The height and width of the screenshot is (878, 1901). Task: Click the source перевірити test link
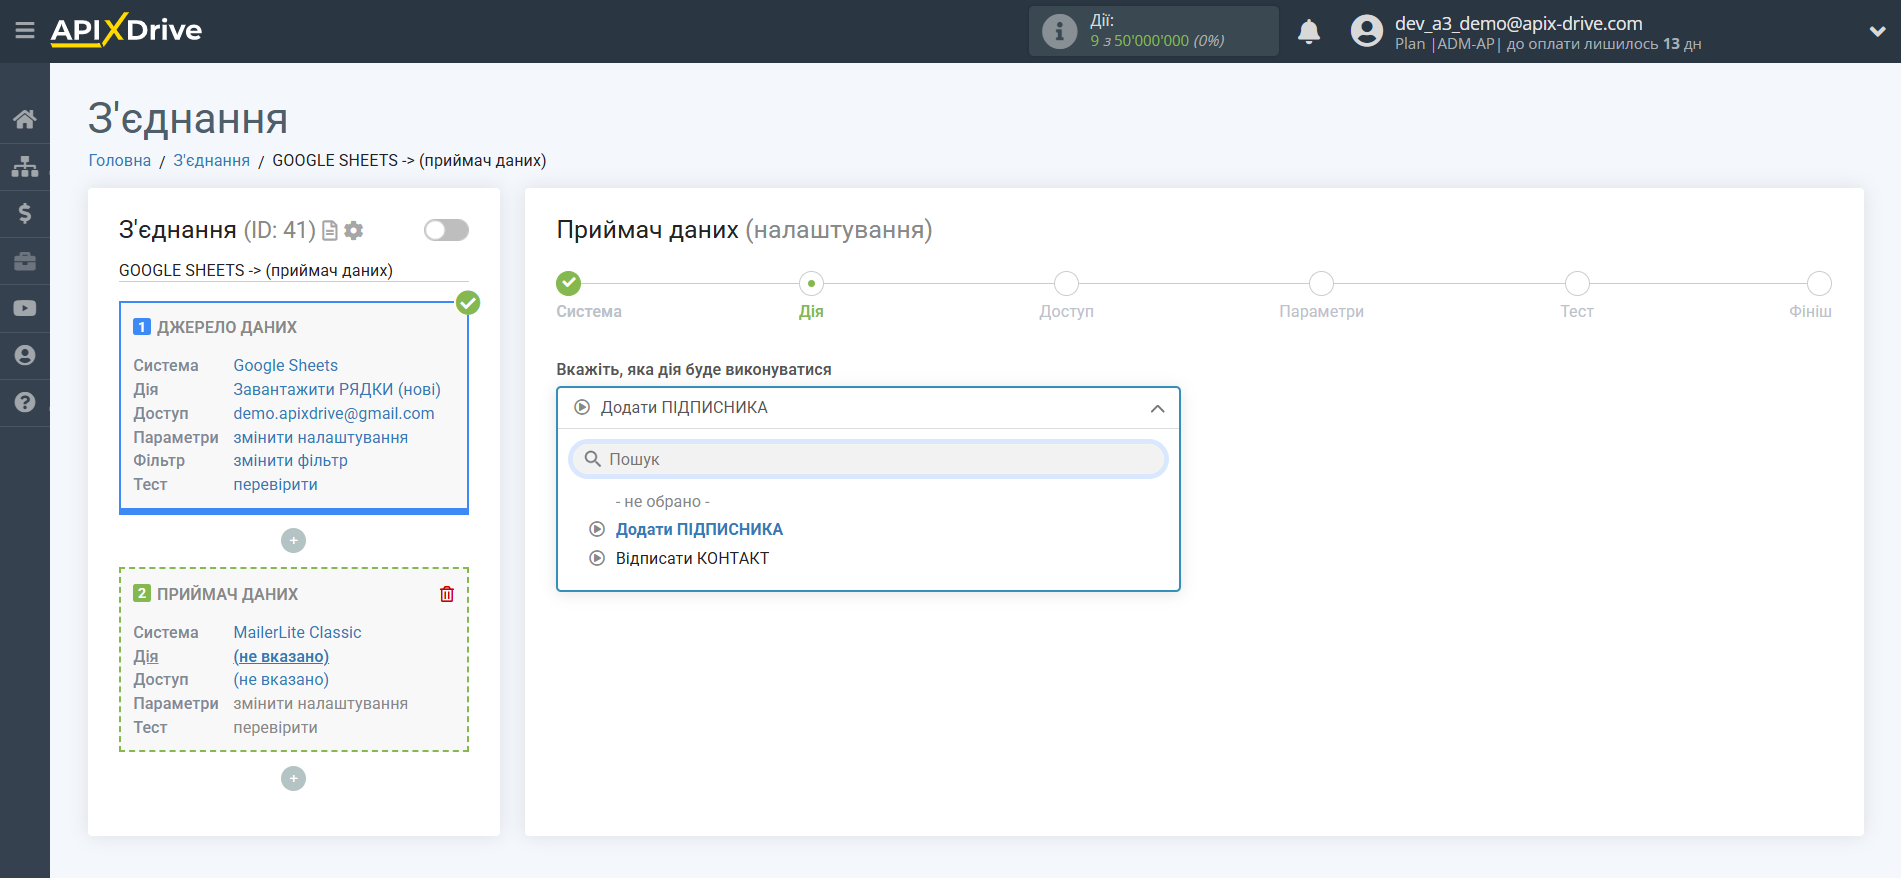click(x=276, y=484)
